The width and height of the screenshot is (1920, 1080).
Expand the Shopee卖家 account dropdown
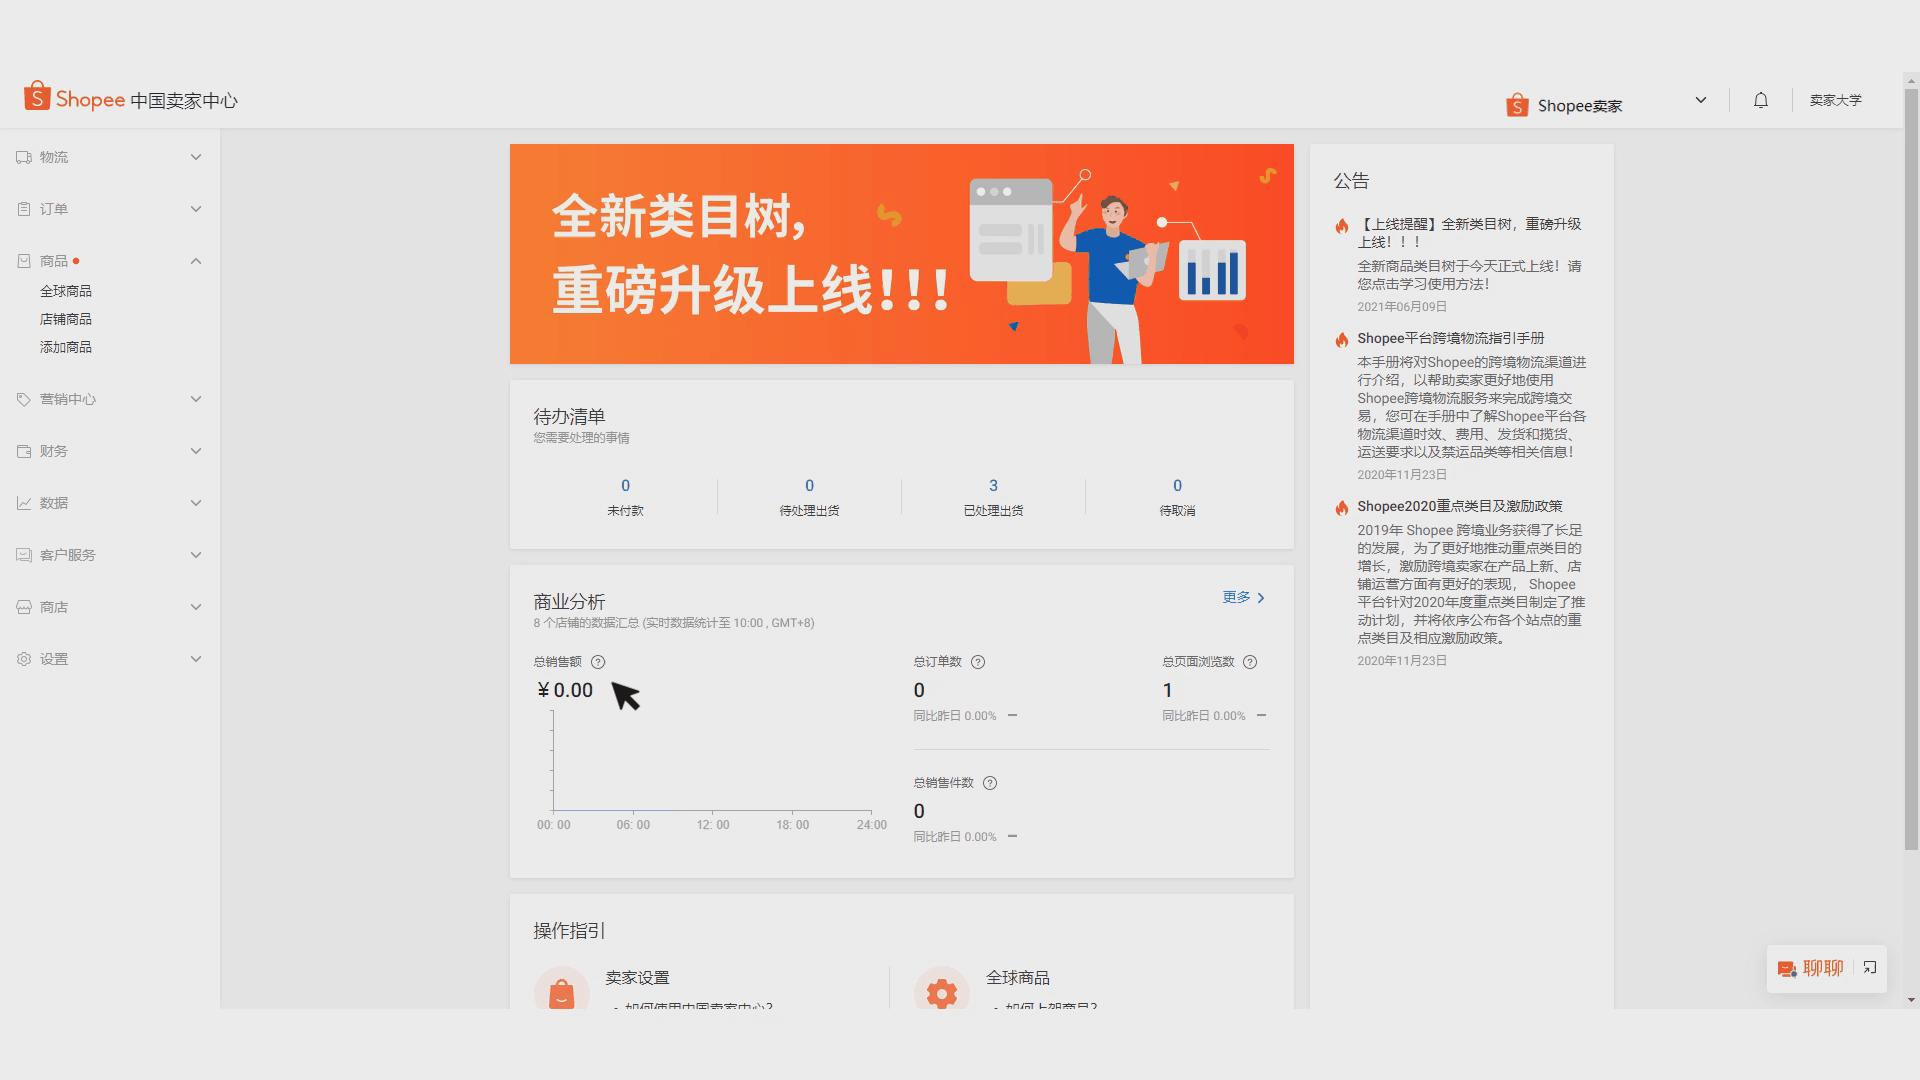coord(1700,100)
